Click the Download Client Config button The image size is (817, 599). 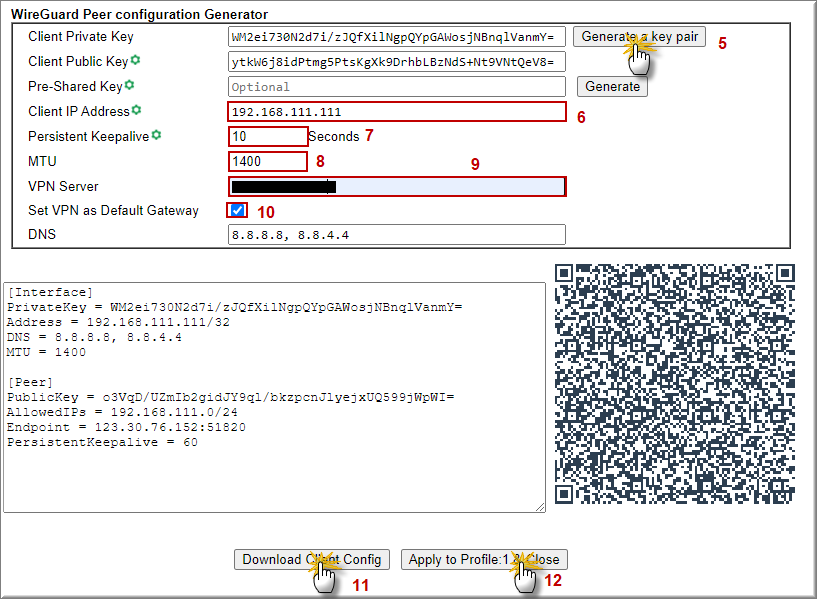(311, 560)
